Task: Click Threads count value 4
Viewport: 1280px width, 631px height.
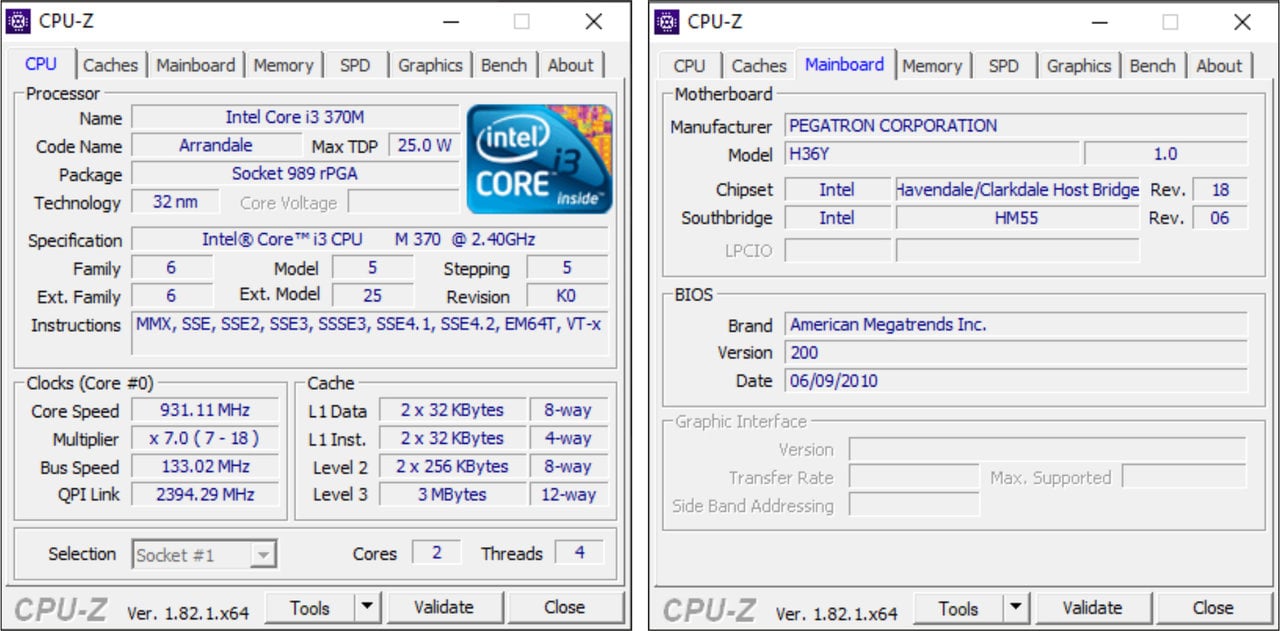Action: [x=579, y=553]
